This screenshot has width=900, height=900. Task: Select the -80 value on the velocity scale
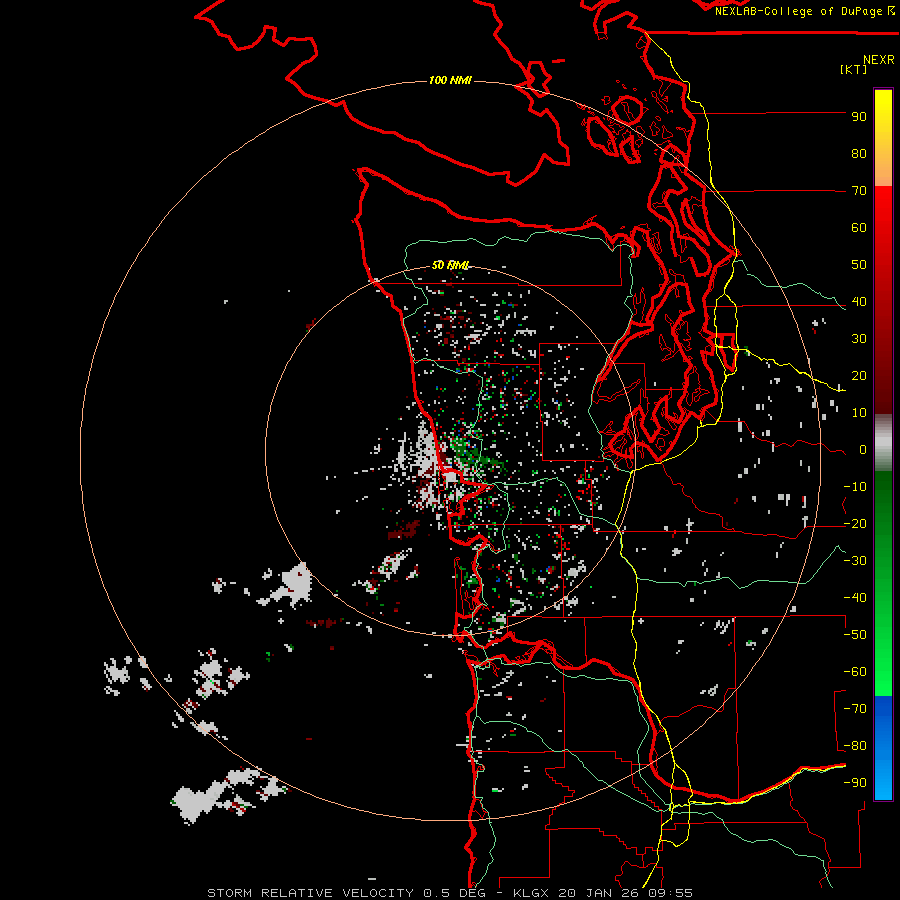[x=855, y=746]
